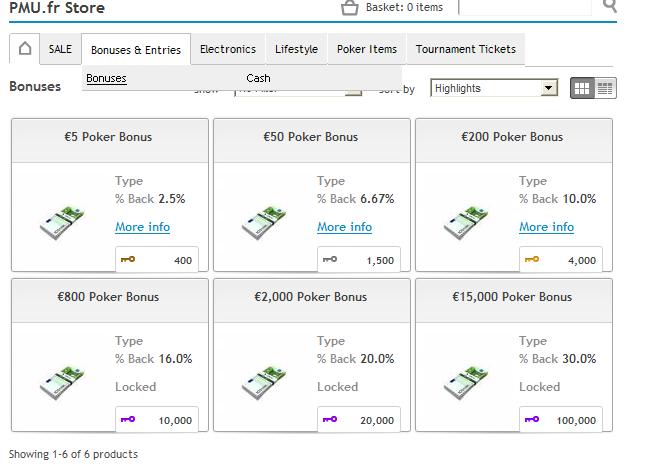The width and height of the screenshot is (651, 474).
Task: Open the Electronics tab
Action: tap(228, 49)
